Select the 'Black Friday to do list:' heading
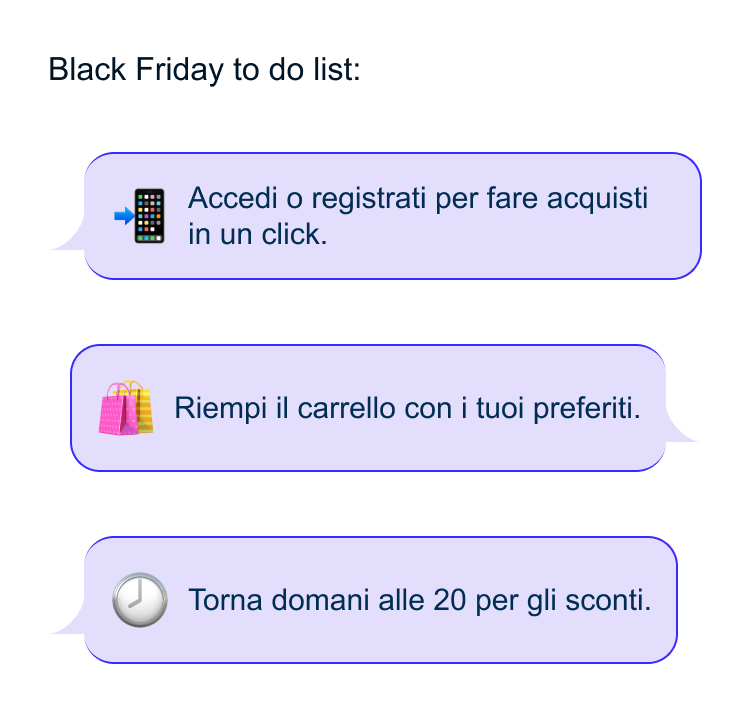This screenshot has height=712, width=750. coord(204,71)
